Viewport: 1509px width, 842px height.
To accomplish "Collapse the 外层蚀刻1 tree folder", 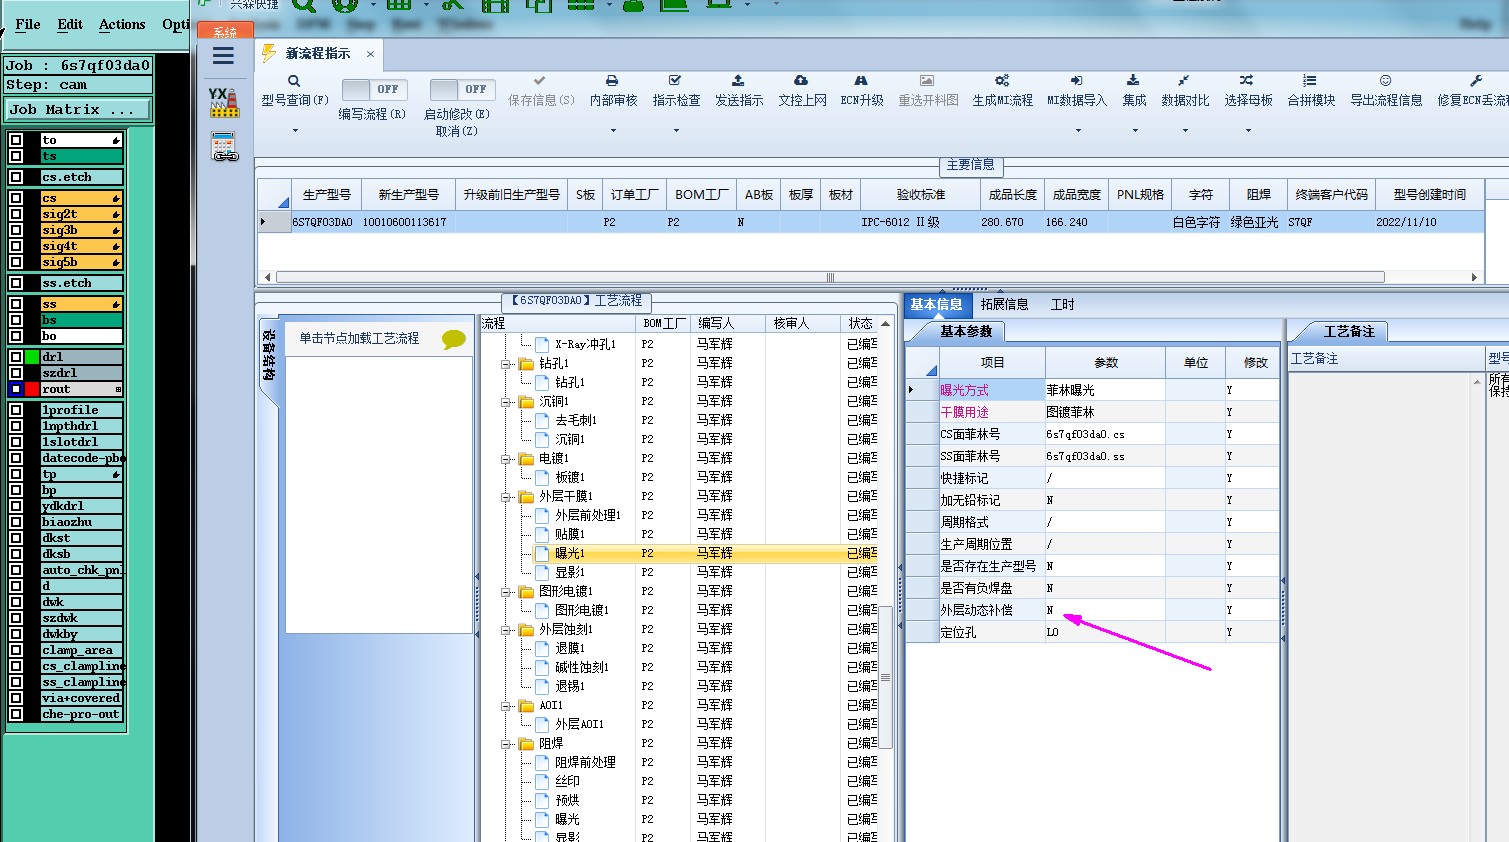I will coord(506,630).
